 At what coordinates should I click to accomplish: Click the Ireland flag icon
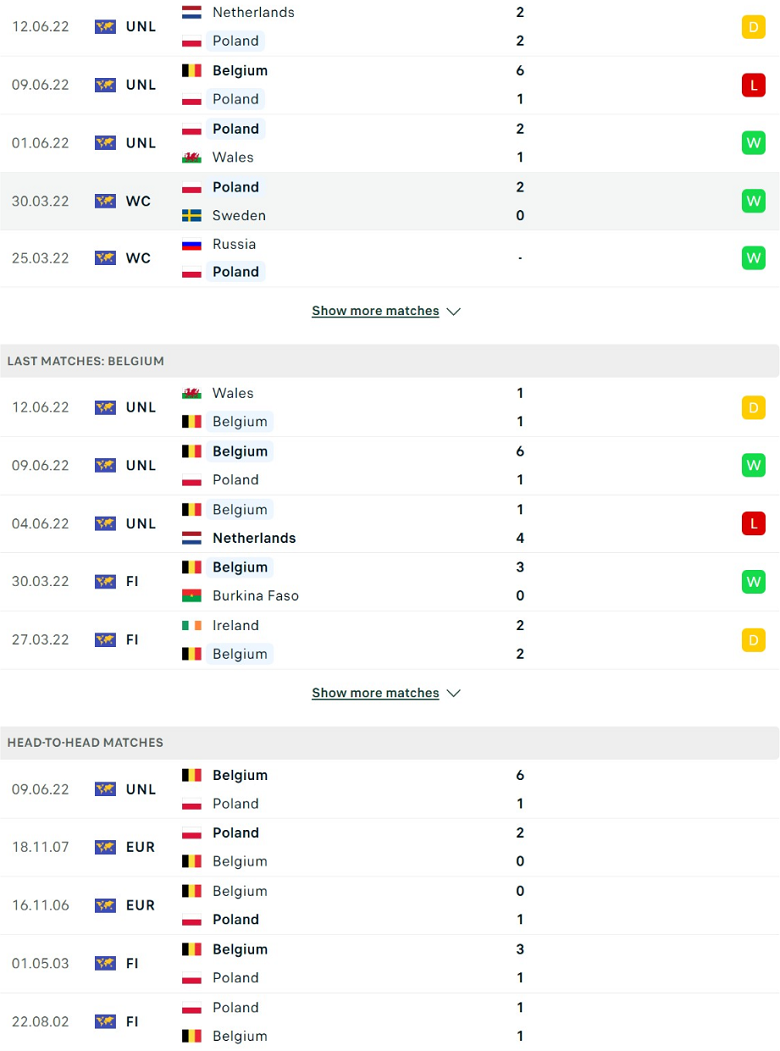pyautogui.click(x=192, y=625)
